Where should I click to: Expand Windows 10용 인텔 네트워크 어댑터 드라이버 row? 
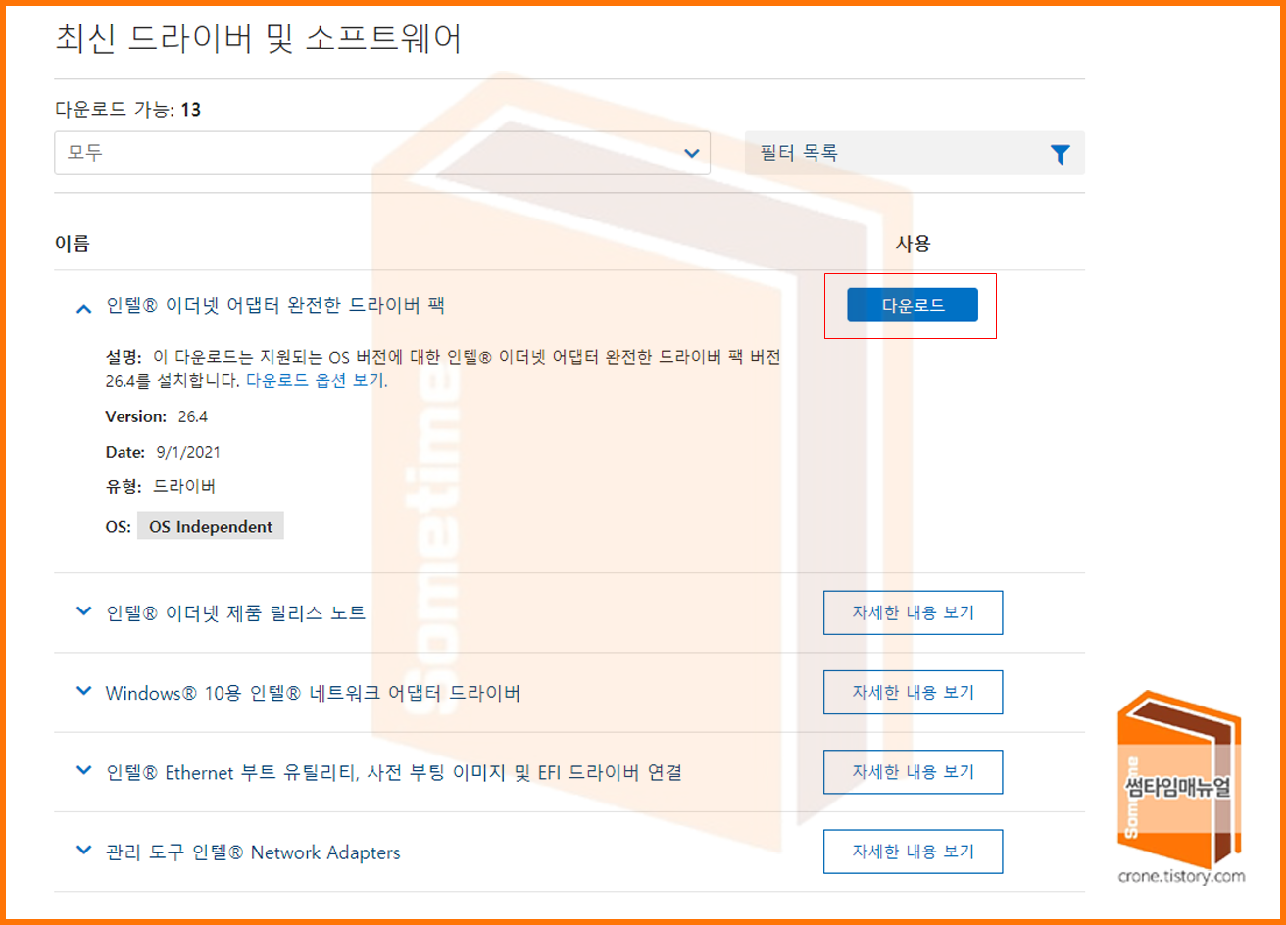tap(83, 690)
